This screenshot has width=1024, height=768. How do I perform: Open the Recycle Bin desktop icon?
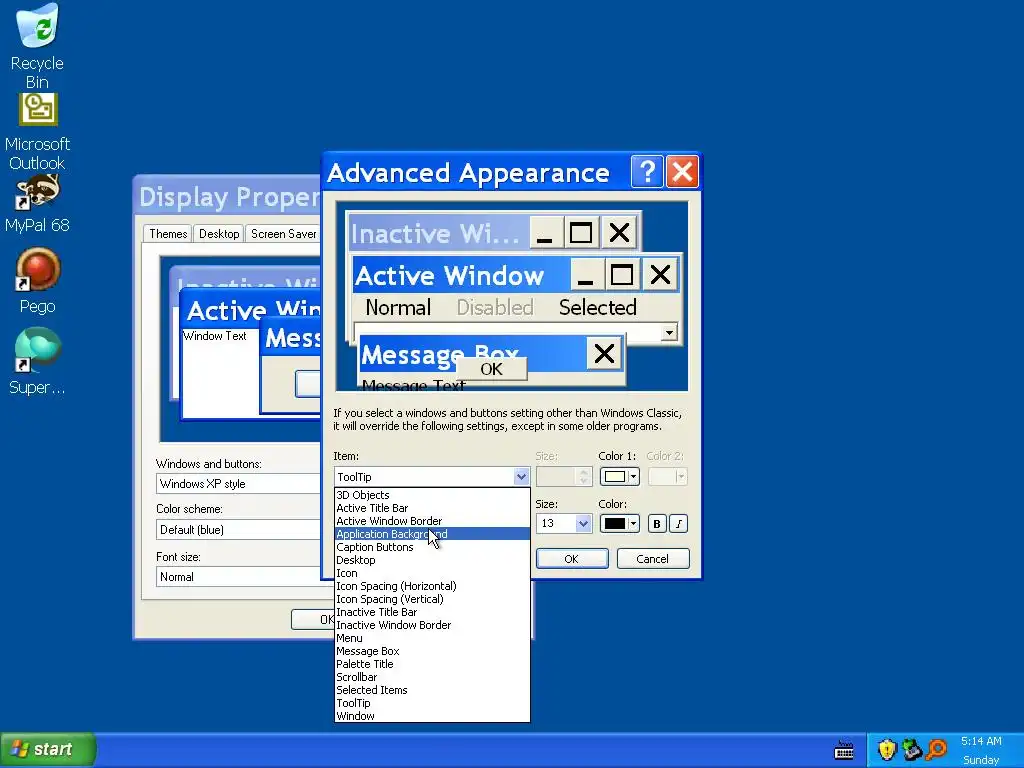(x=37, y=46)
